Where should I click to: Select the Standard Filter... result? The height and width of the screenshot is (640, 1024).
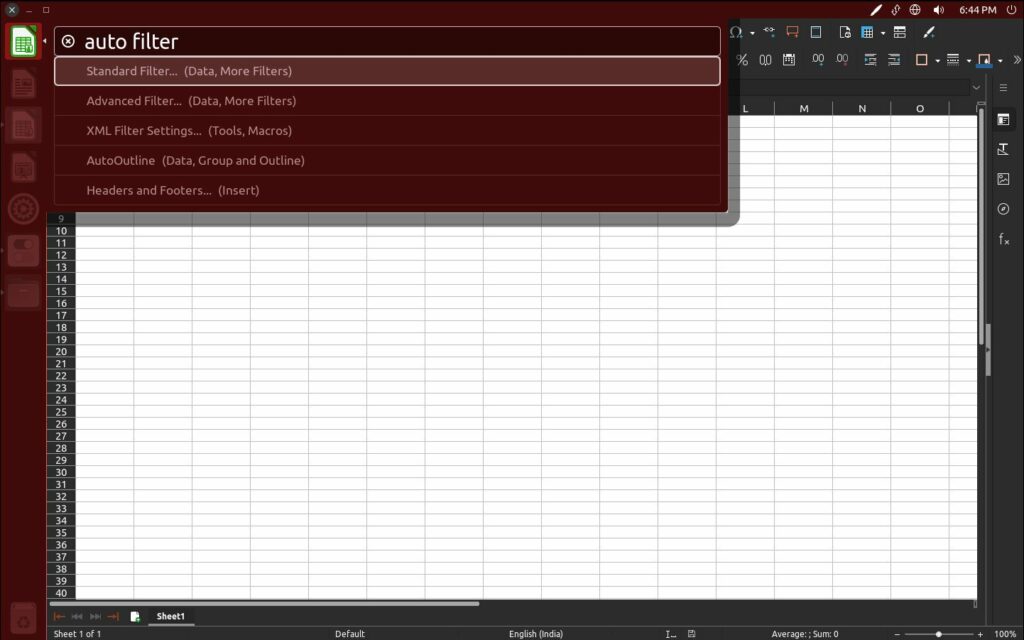tap(387, 71)
